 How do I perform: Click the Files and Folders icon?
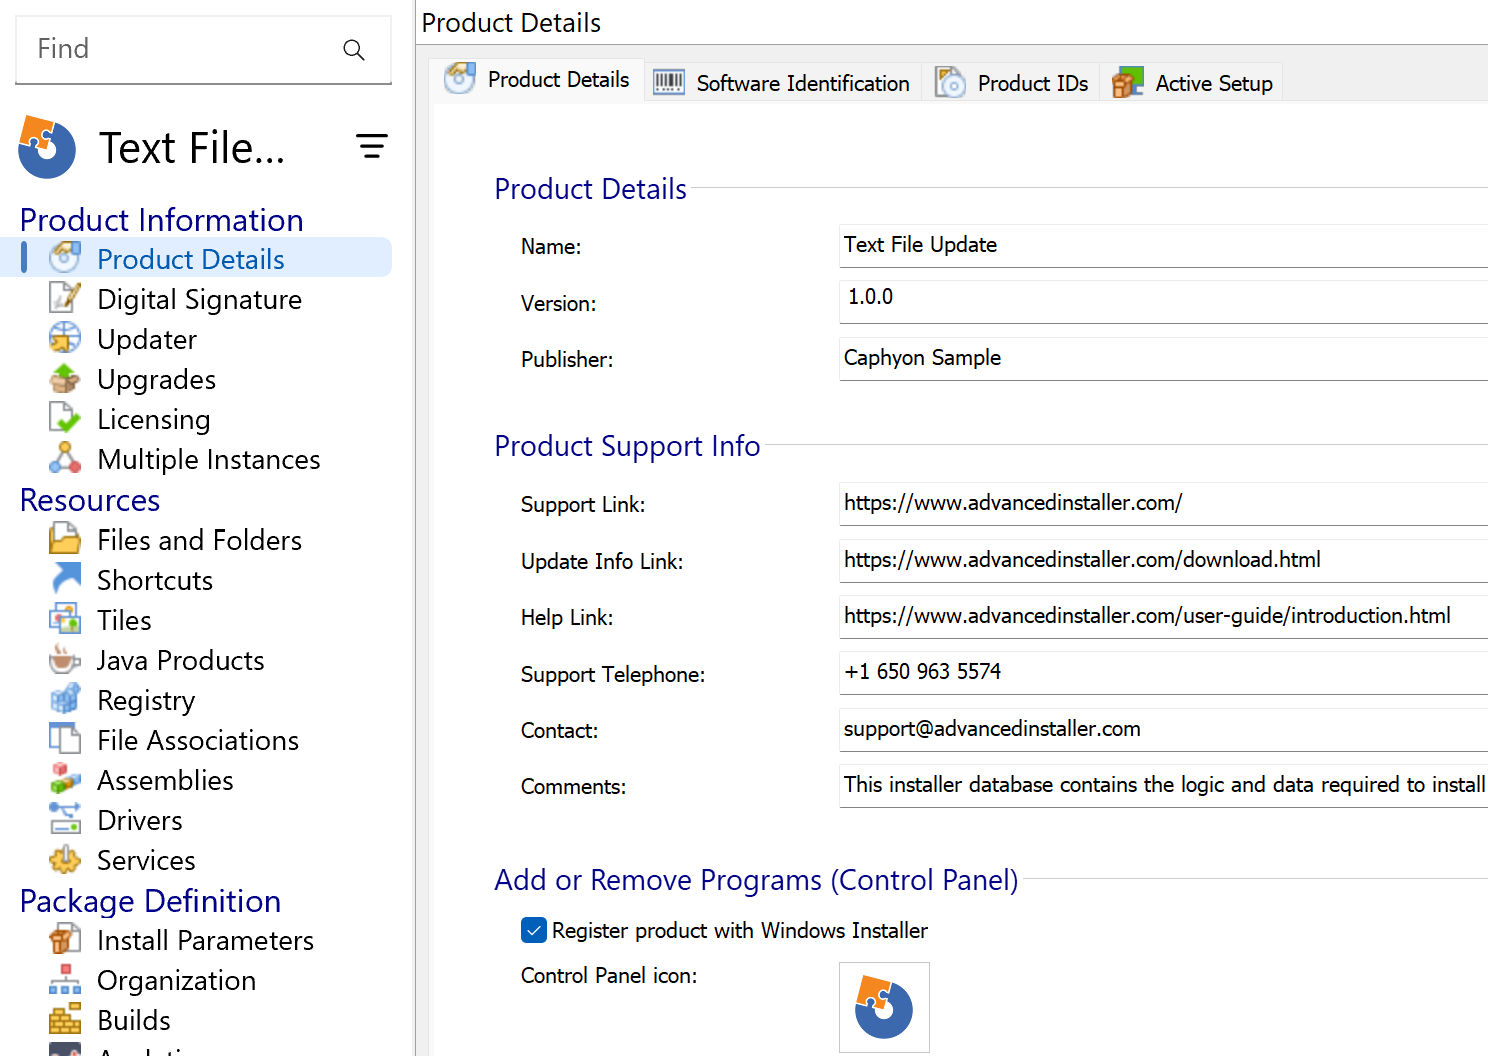[x=65, y=539]
